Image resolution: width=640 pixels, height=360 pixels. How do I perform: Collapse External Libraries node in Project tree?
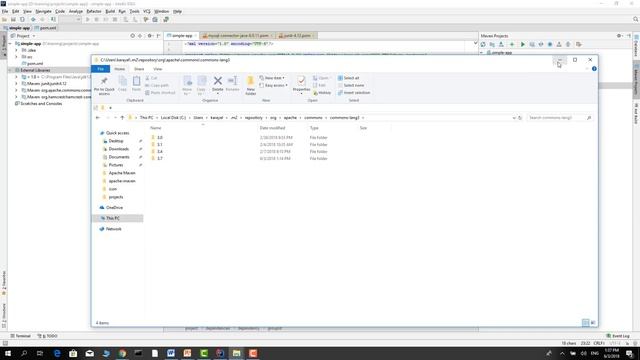pos(10,70)
